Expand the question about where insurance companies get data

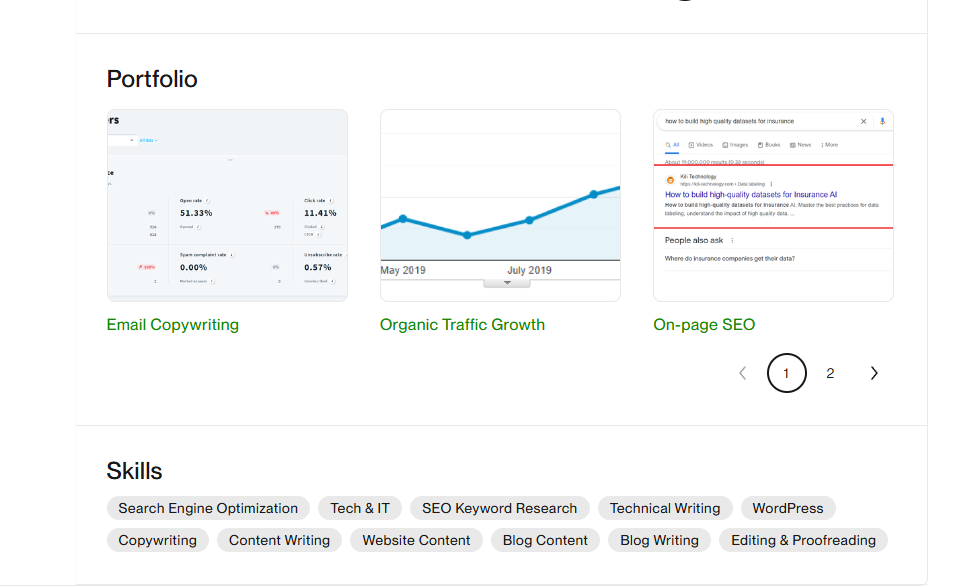(x=730, y=257)
